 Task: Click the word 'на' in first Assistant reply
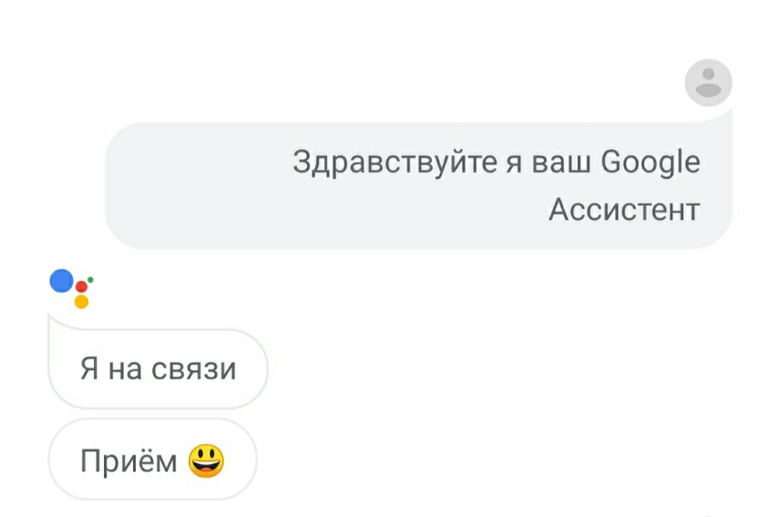(125, 370)
